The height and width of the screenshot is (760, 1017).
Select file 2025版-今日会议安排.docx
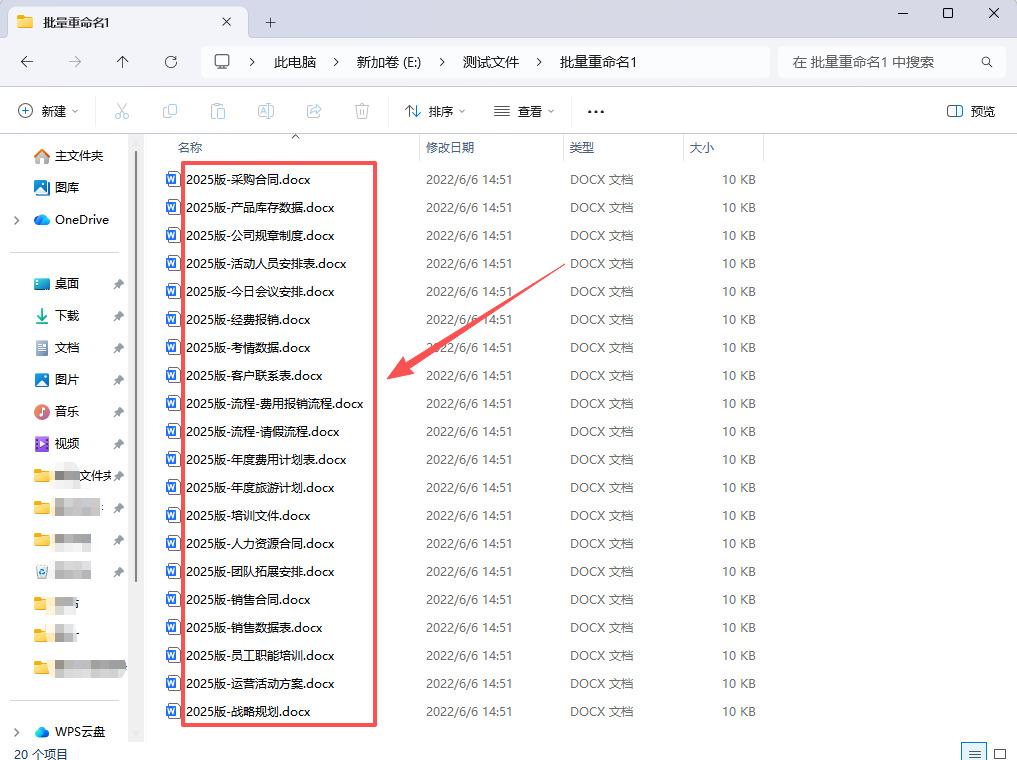pos(260,291)
